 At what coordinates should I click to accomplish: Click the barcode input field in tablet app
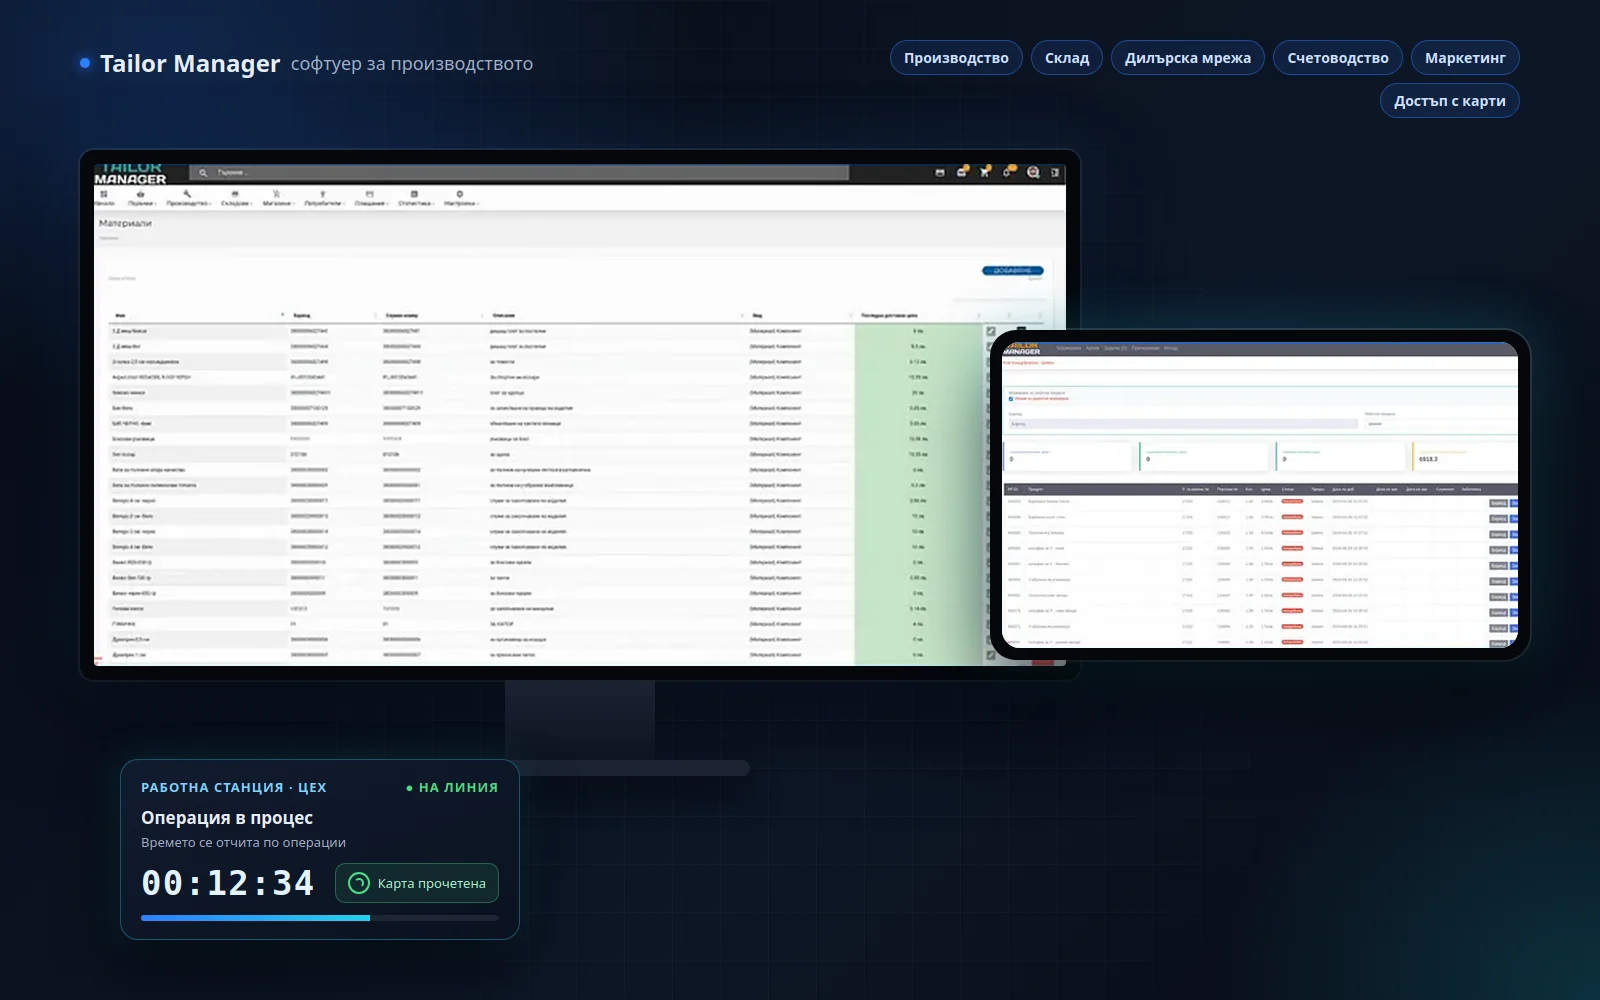(1183, 424)
